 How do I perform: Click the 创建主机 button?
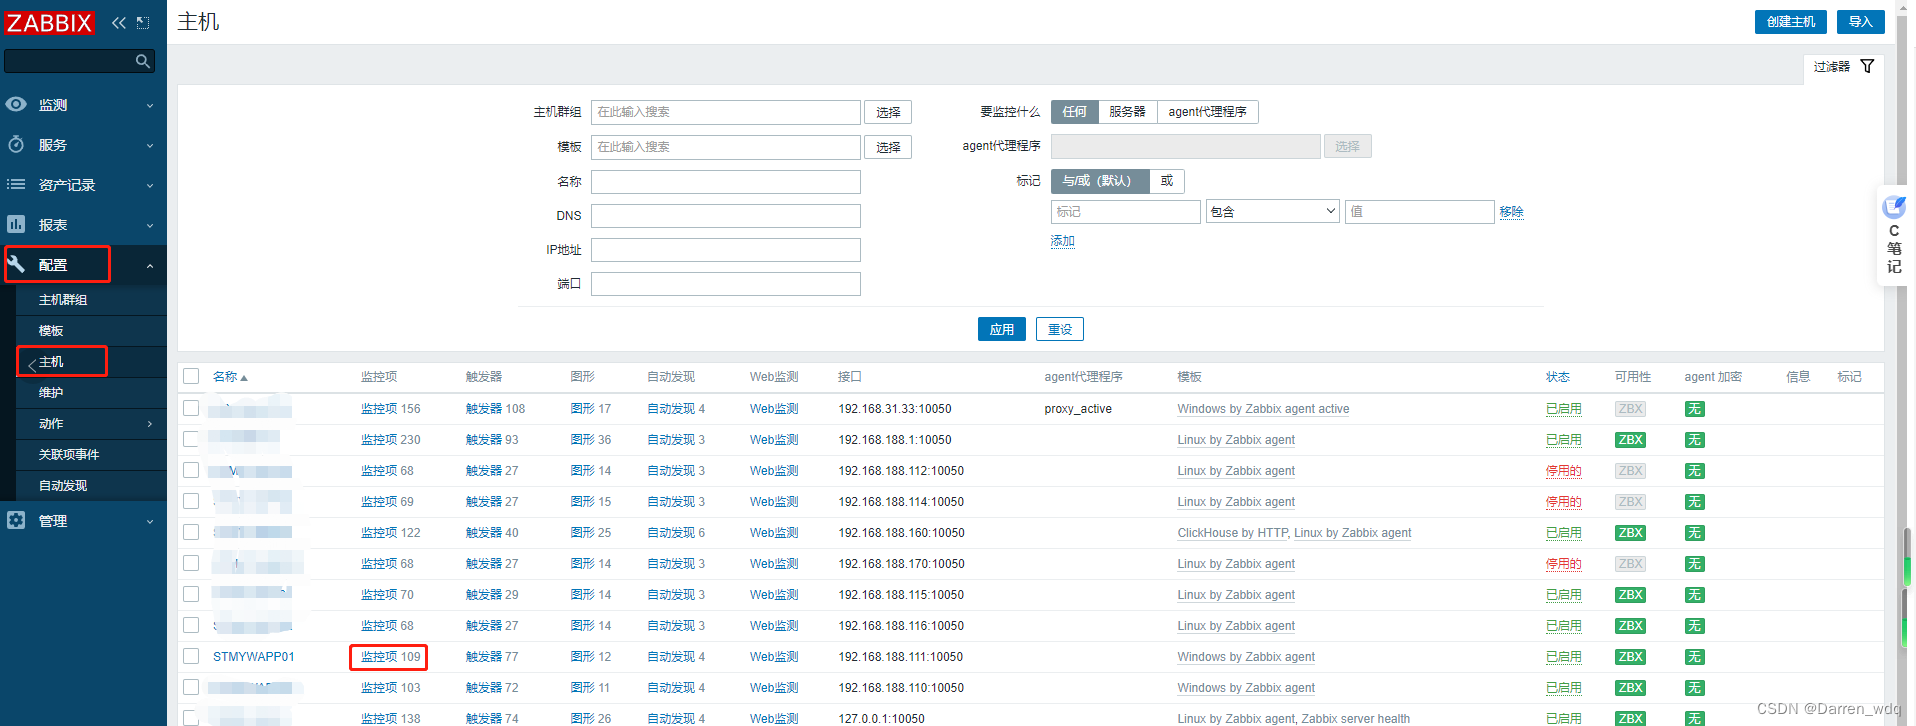(1790, 22)
